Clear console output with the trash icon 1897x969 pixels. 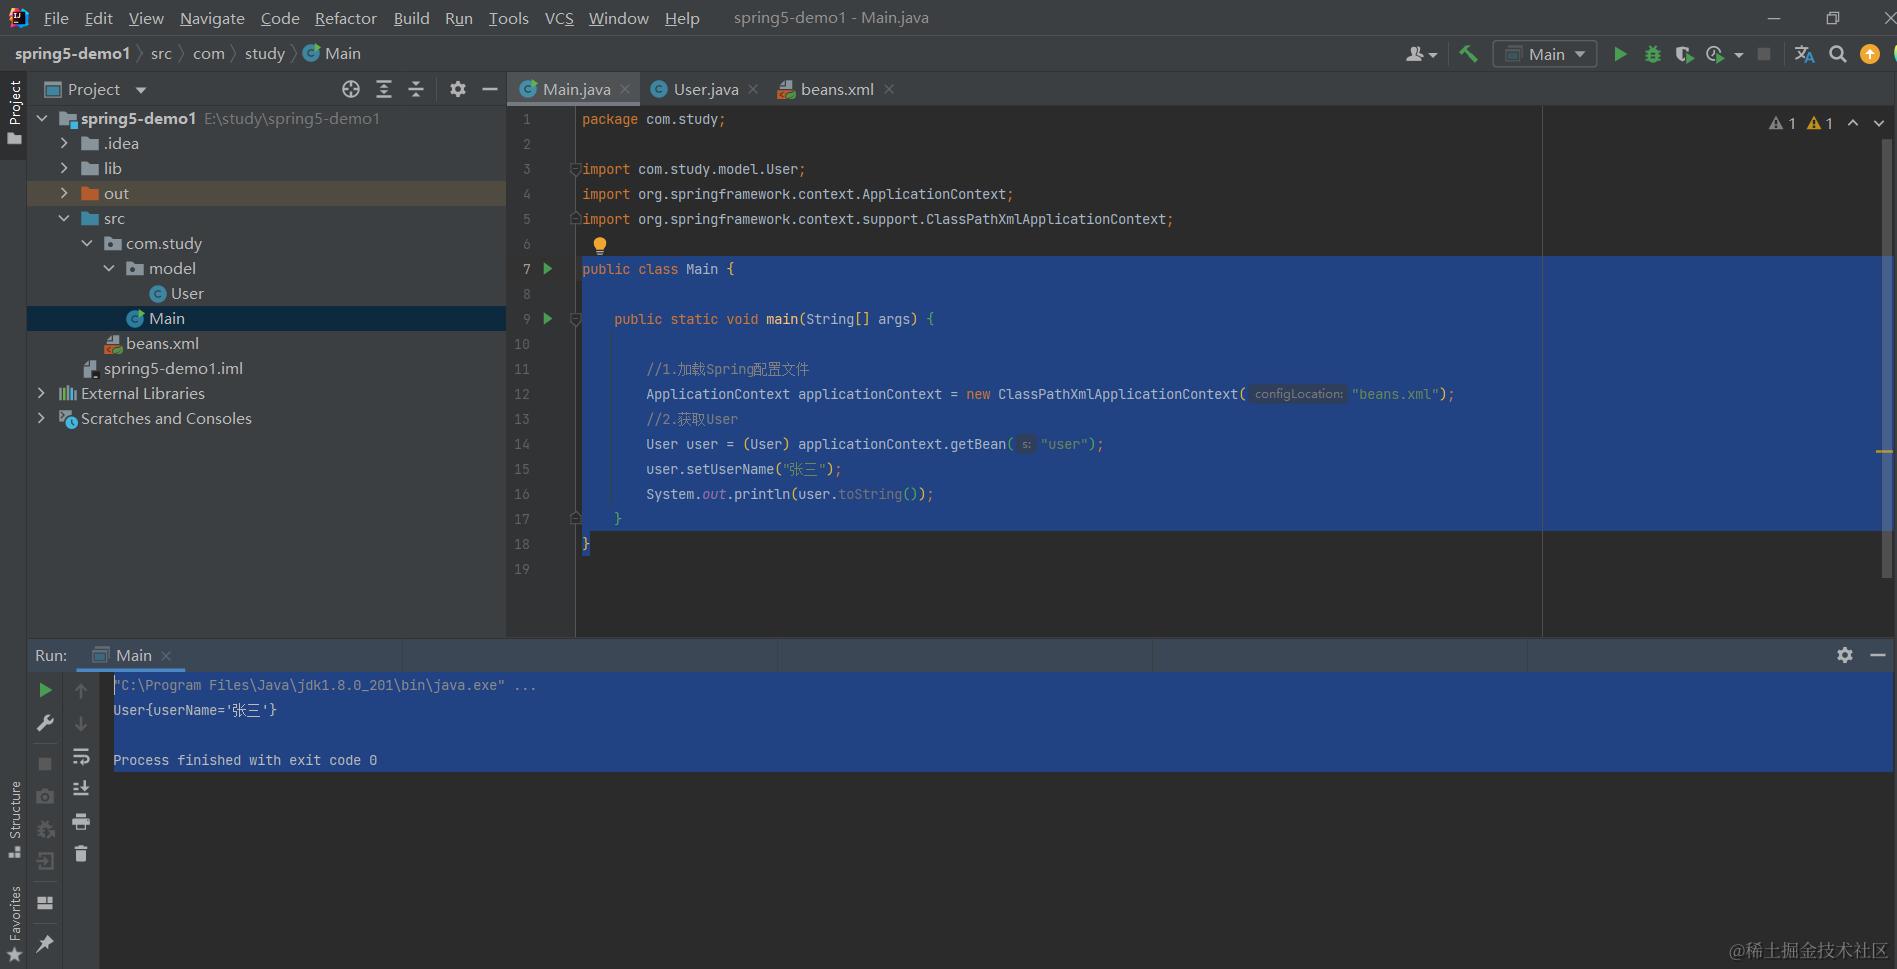click(81, 854)
